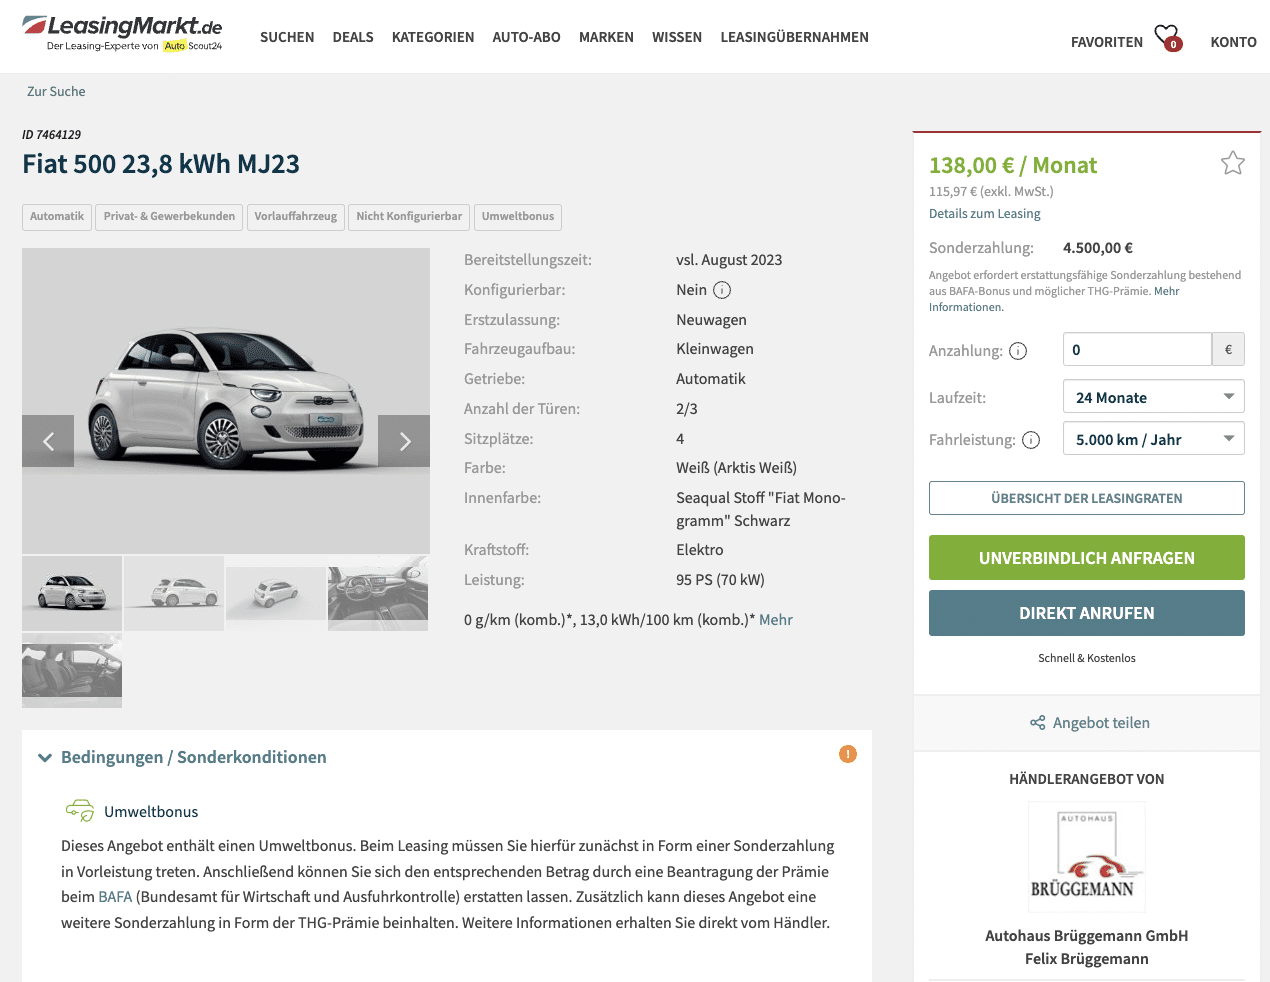The width and height of the screenshot is (1270, 982).
Task: Click the Weiß (Arktis Weiß) color value
Action: click(x=737, y=468)
